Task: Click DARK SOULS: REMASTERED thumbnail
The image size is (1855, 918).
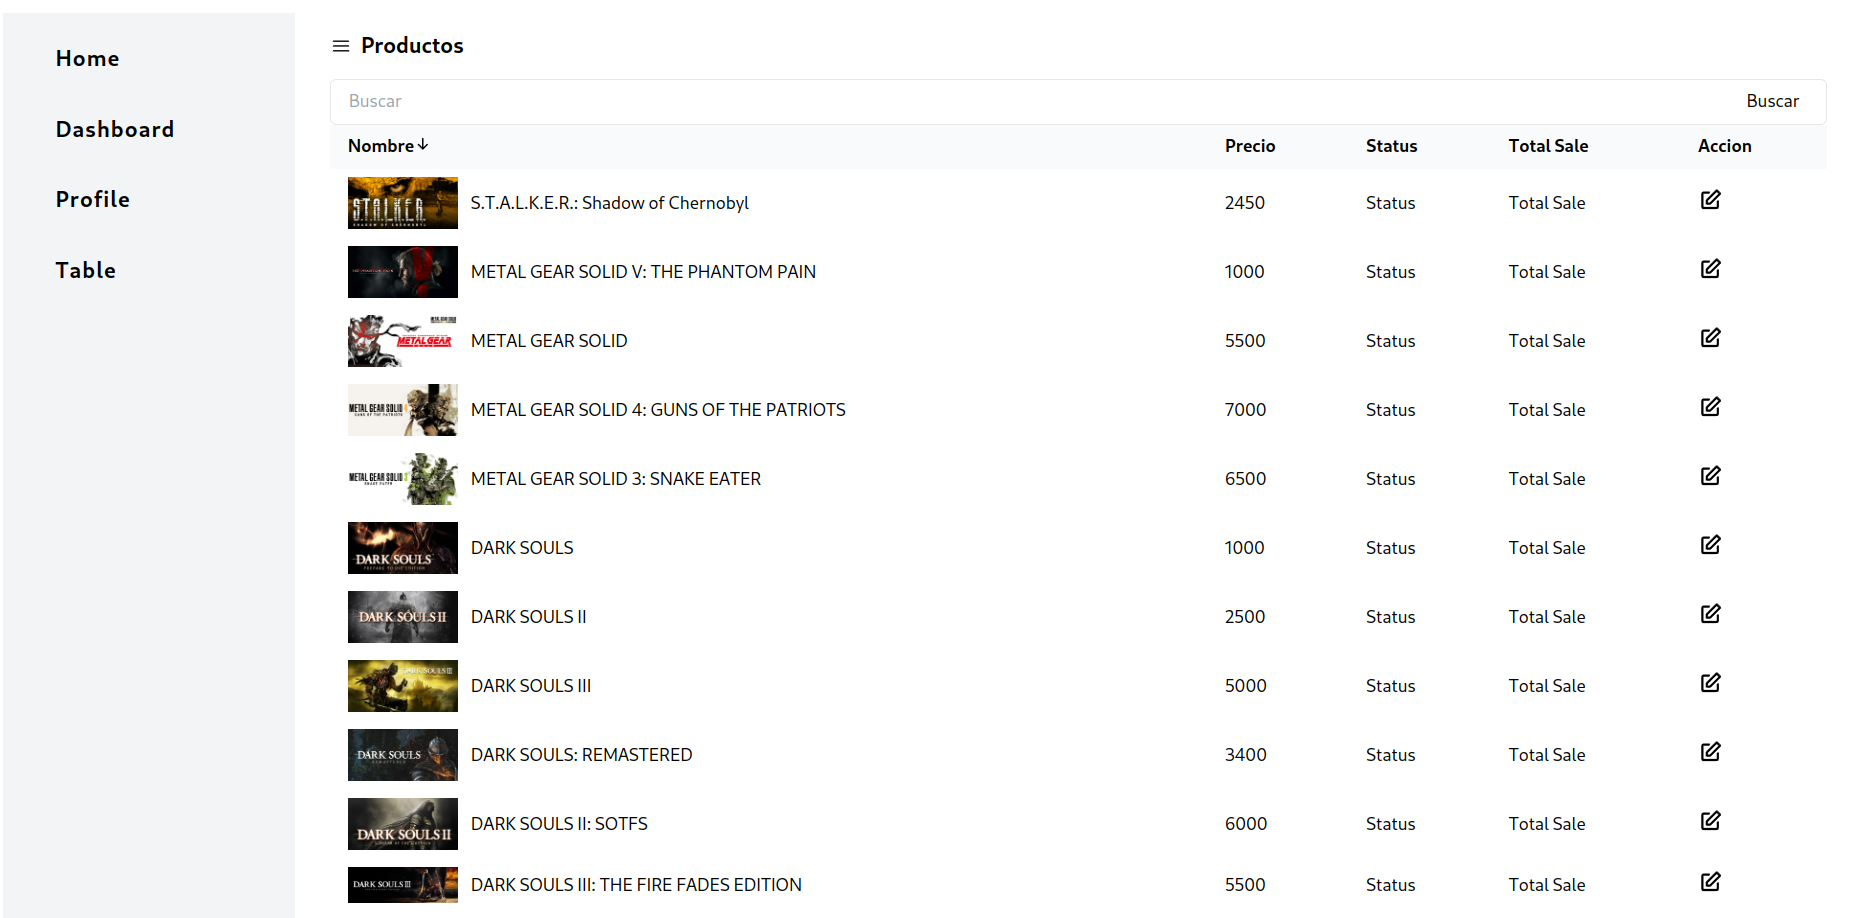Action: coord(403,755)
